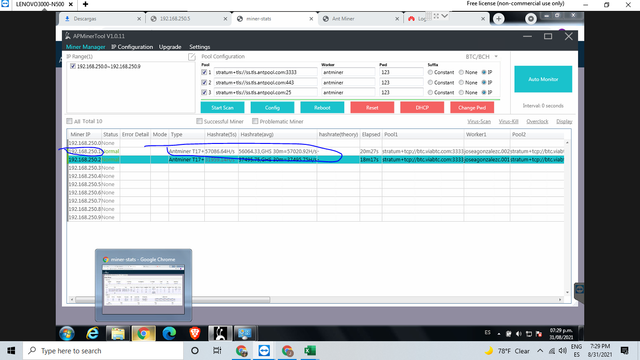The height and width of the screenshot is (360, 640).
Task: Click the TeamViewer fullscreen toolbar icon
Action: pos(436,16)
